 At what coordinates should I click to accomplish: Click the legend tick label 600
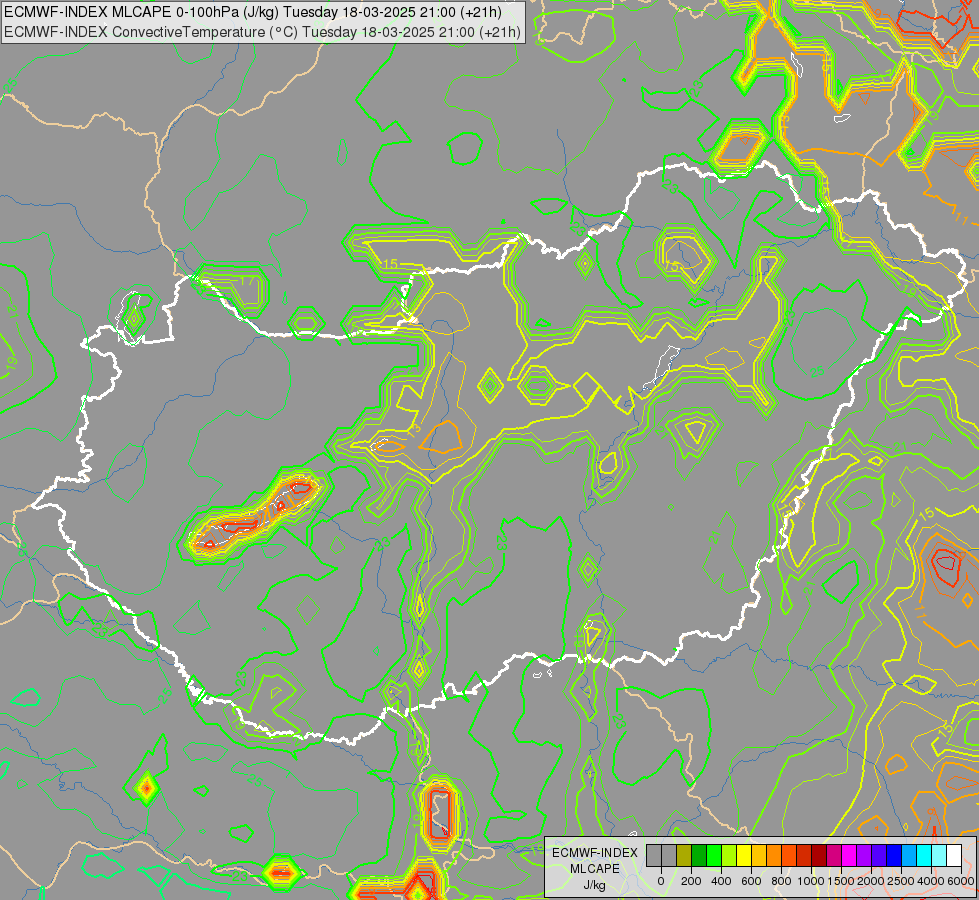tap(751, 881)
